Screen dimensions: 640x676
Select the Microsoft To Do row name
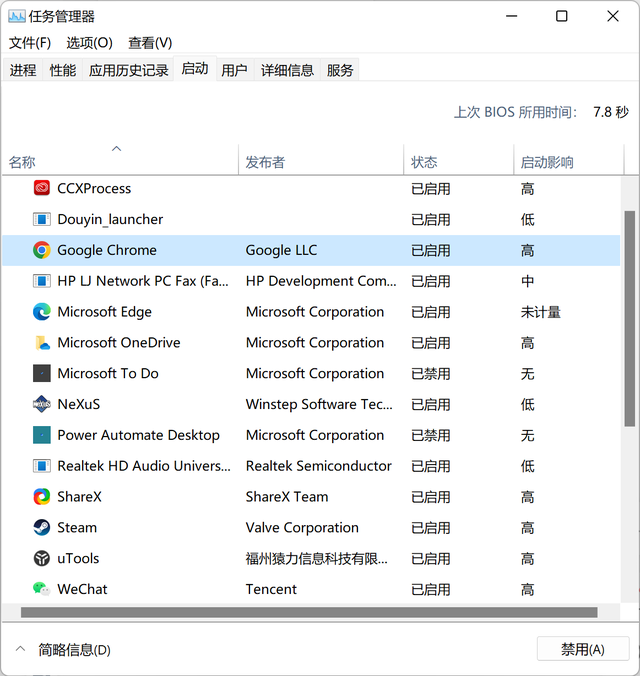108,373
